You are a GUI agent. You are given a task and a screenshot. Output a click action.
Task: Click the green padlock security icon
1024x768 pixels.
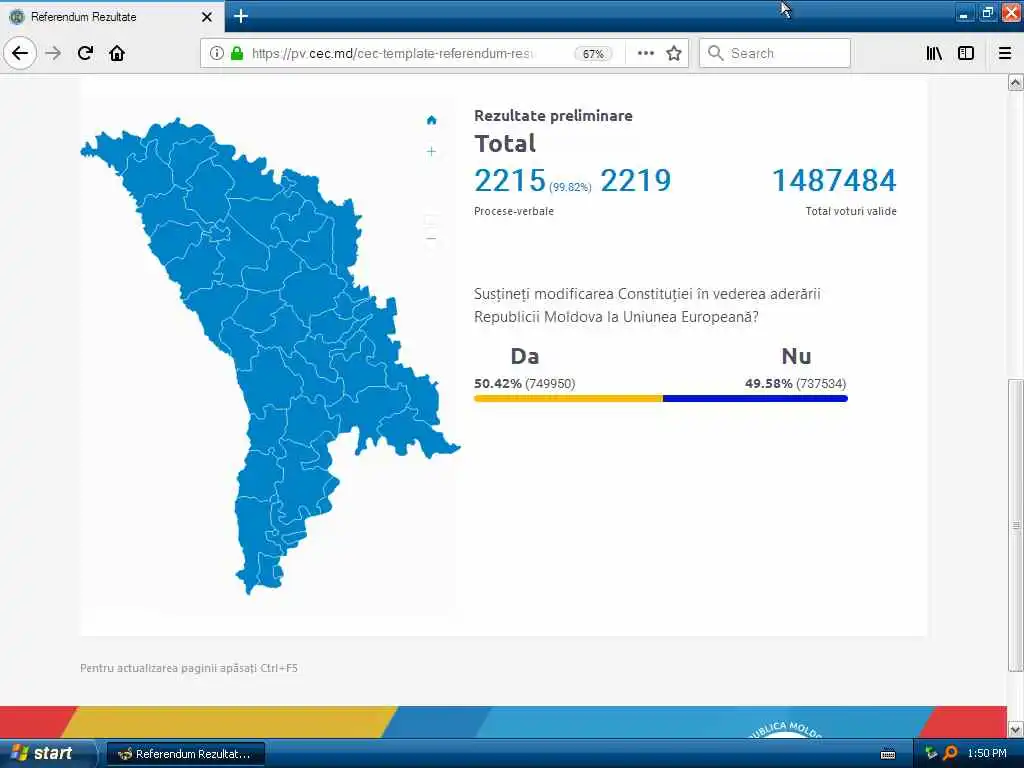236,53
